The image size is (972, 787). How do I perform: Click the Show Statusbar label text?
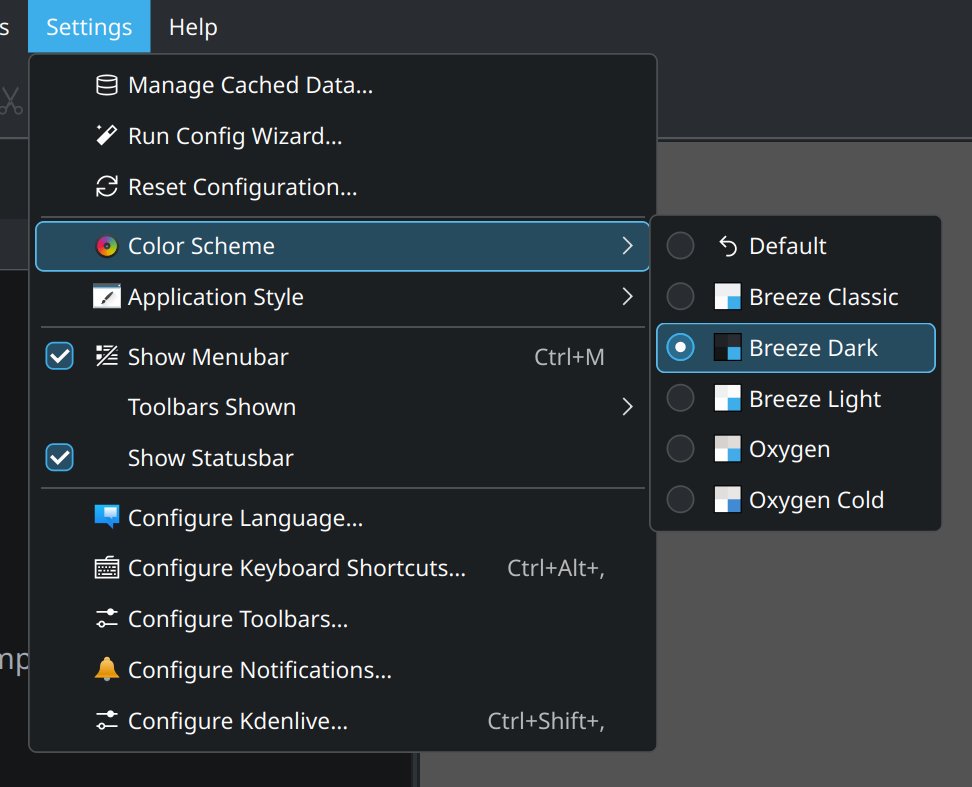click(211, 458)
